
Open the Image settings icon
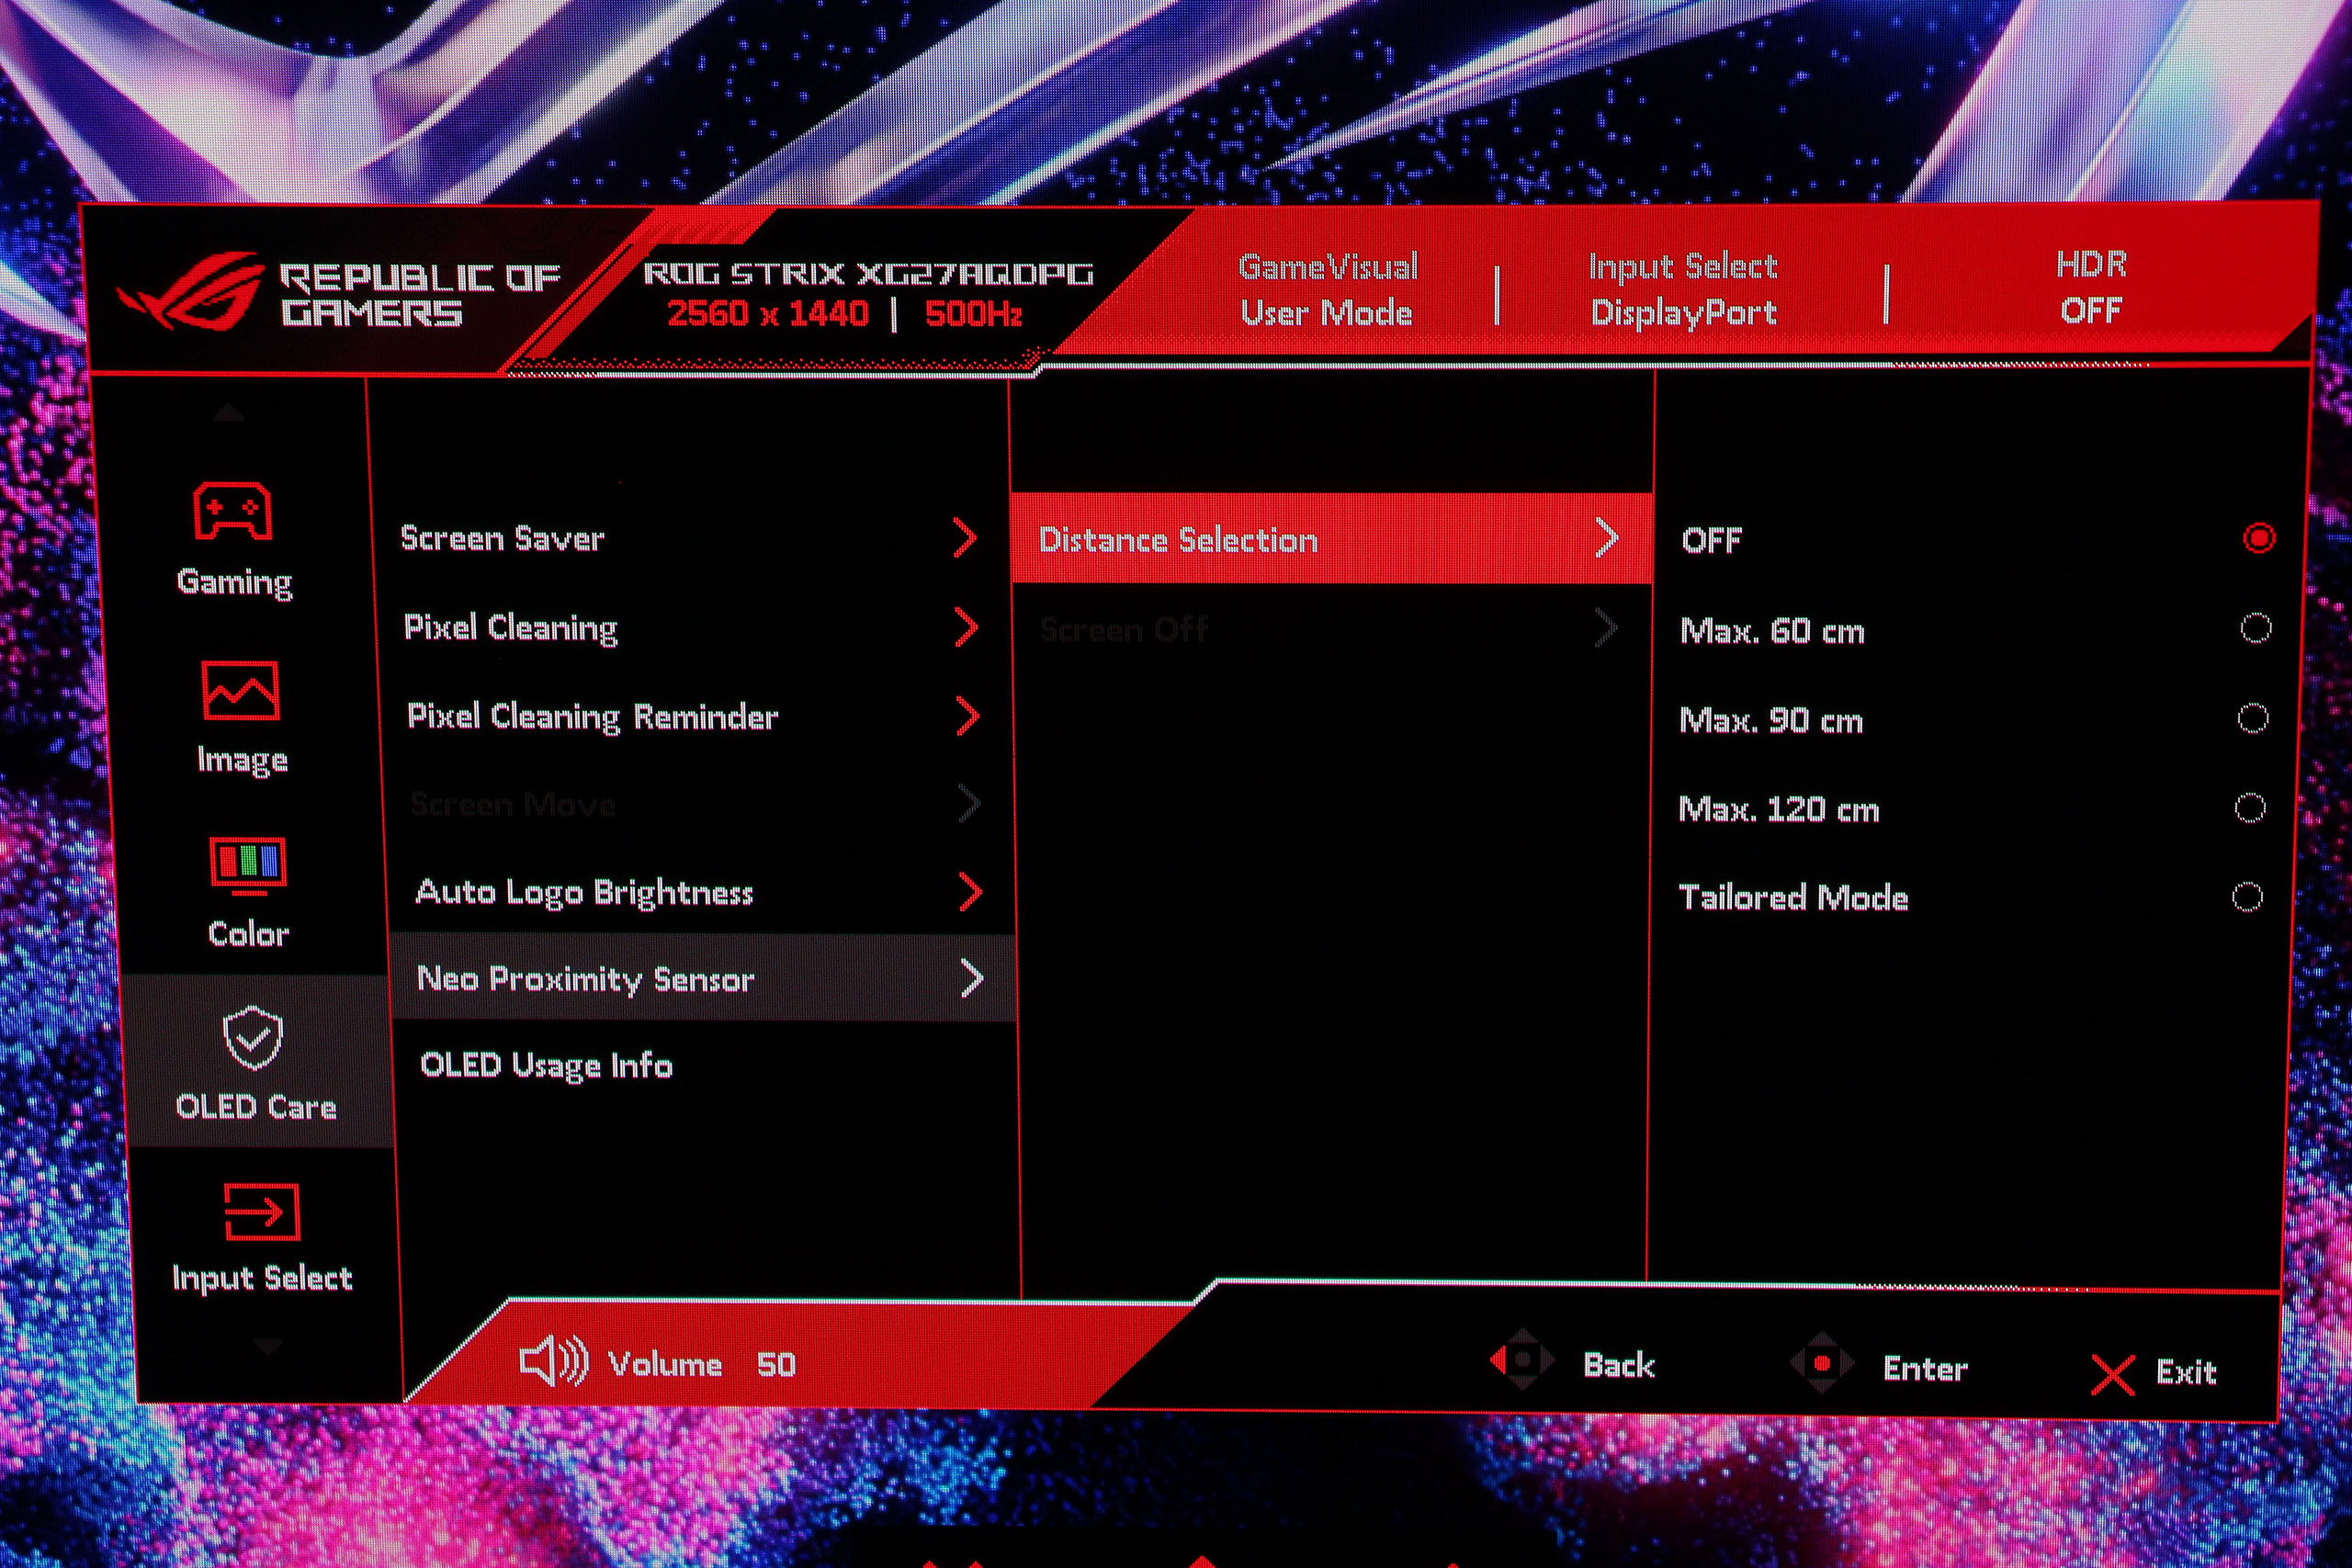240,690
